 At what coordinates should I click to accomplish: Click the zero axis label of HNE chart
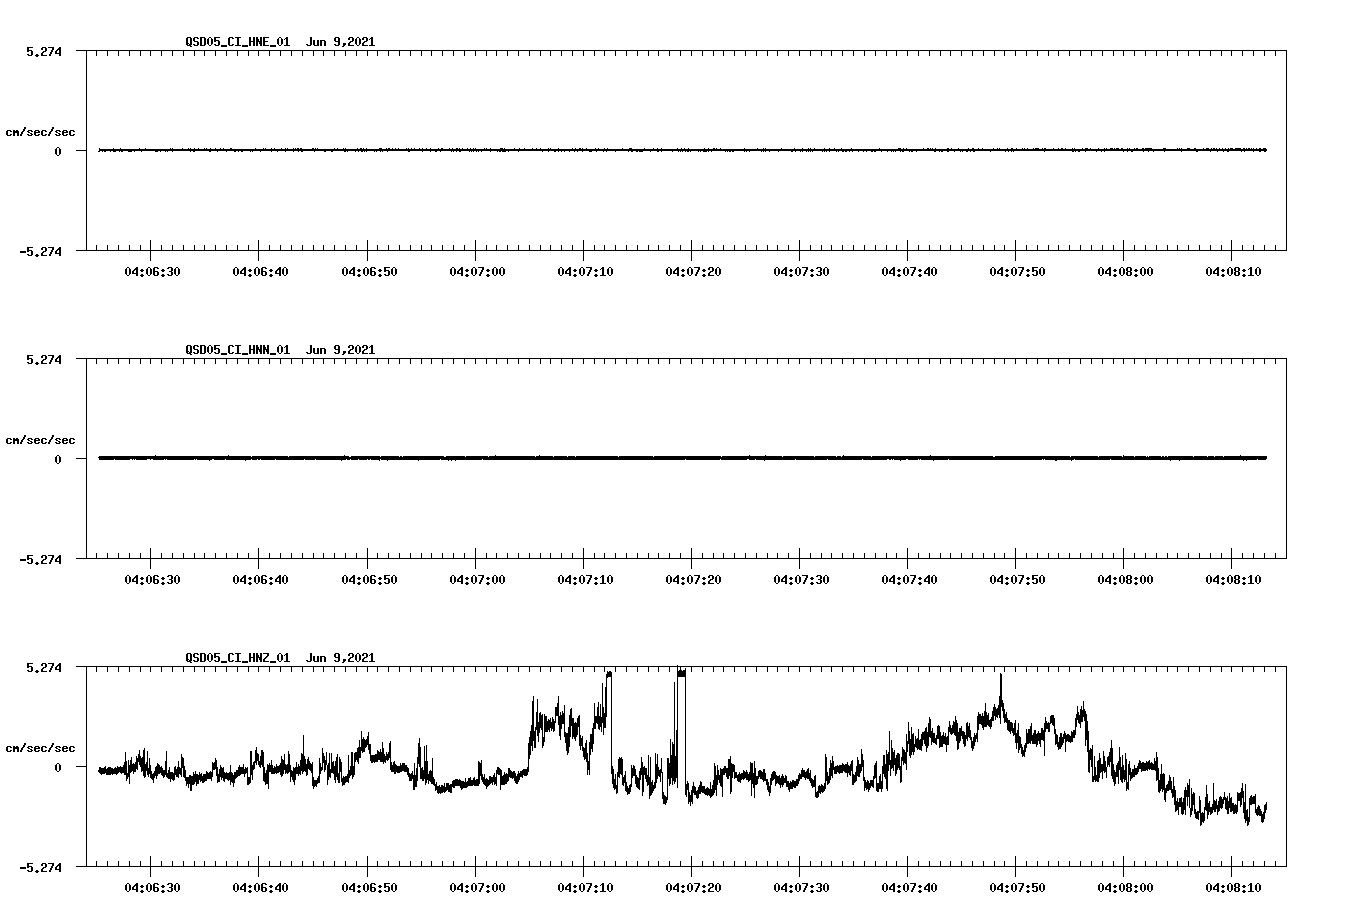(58, 152)
